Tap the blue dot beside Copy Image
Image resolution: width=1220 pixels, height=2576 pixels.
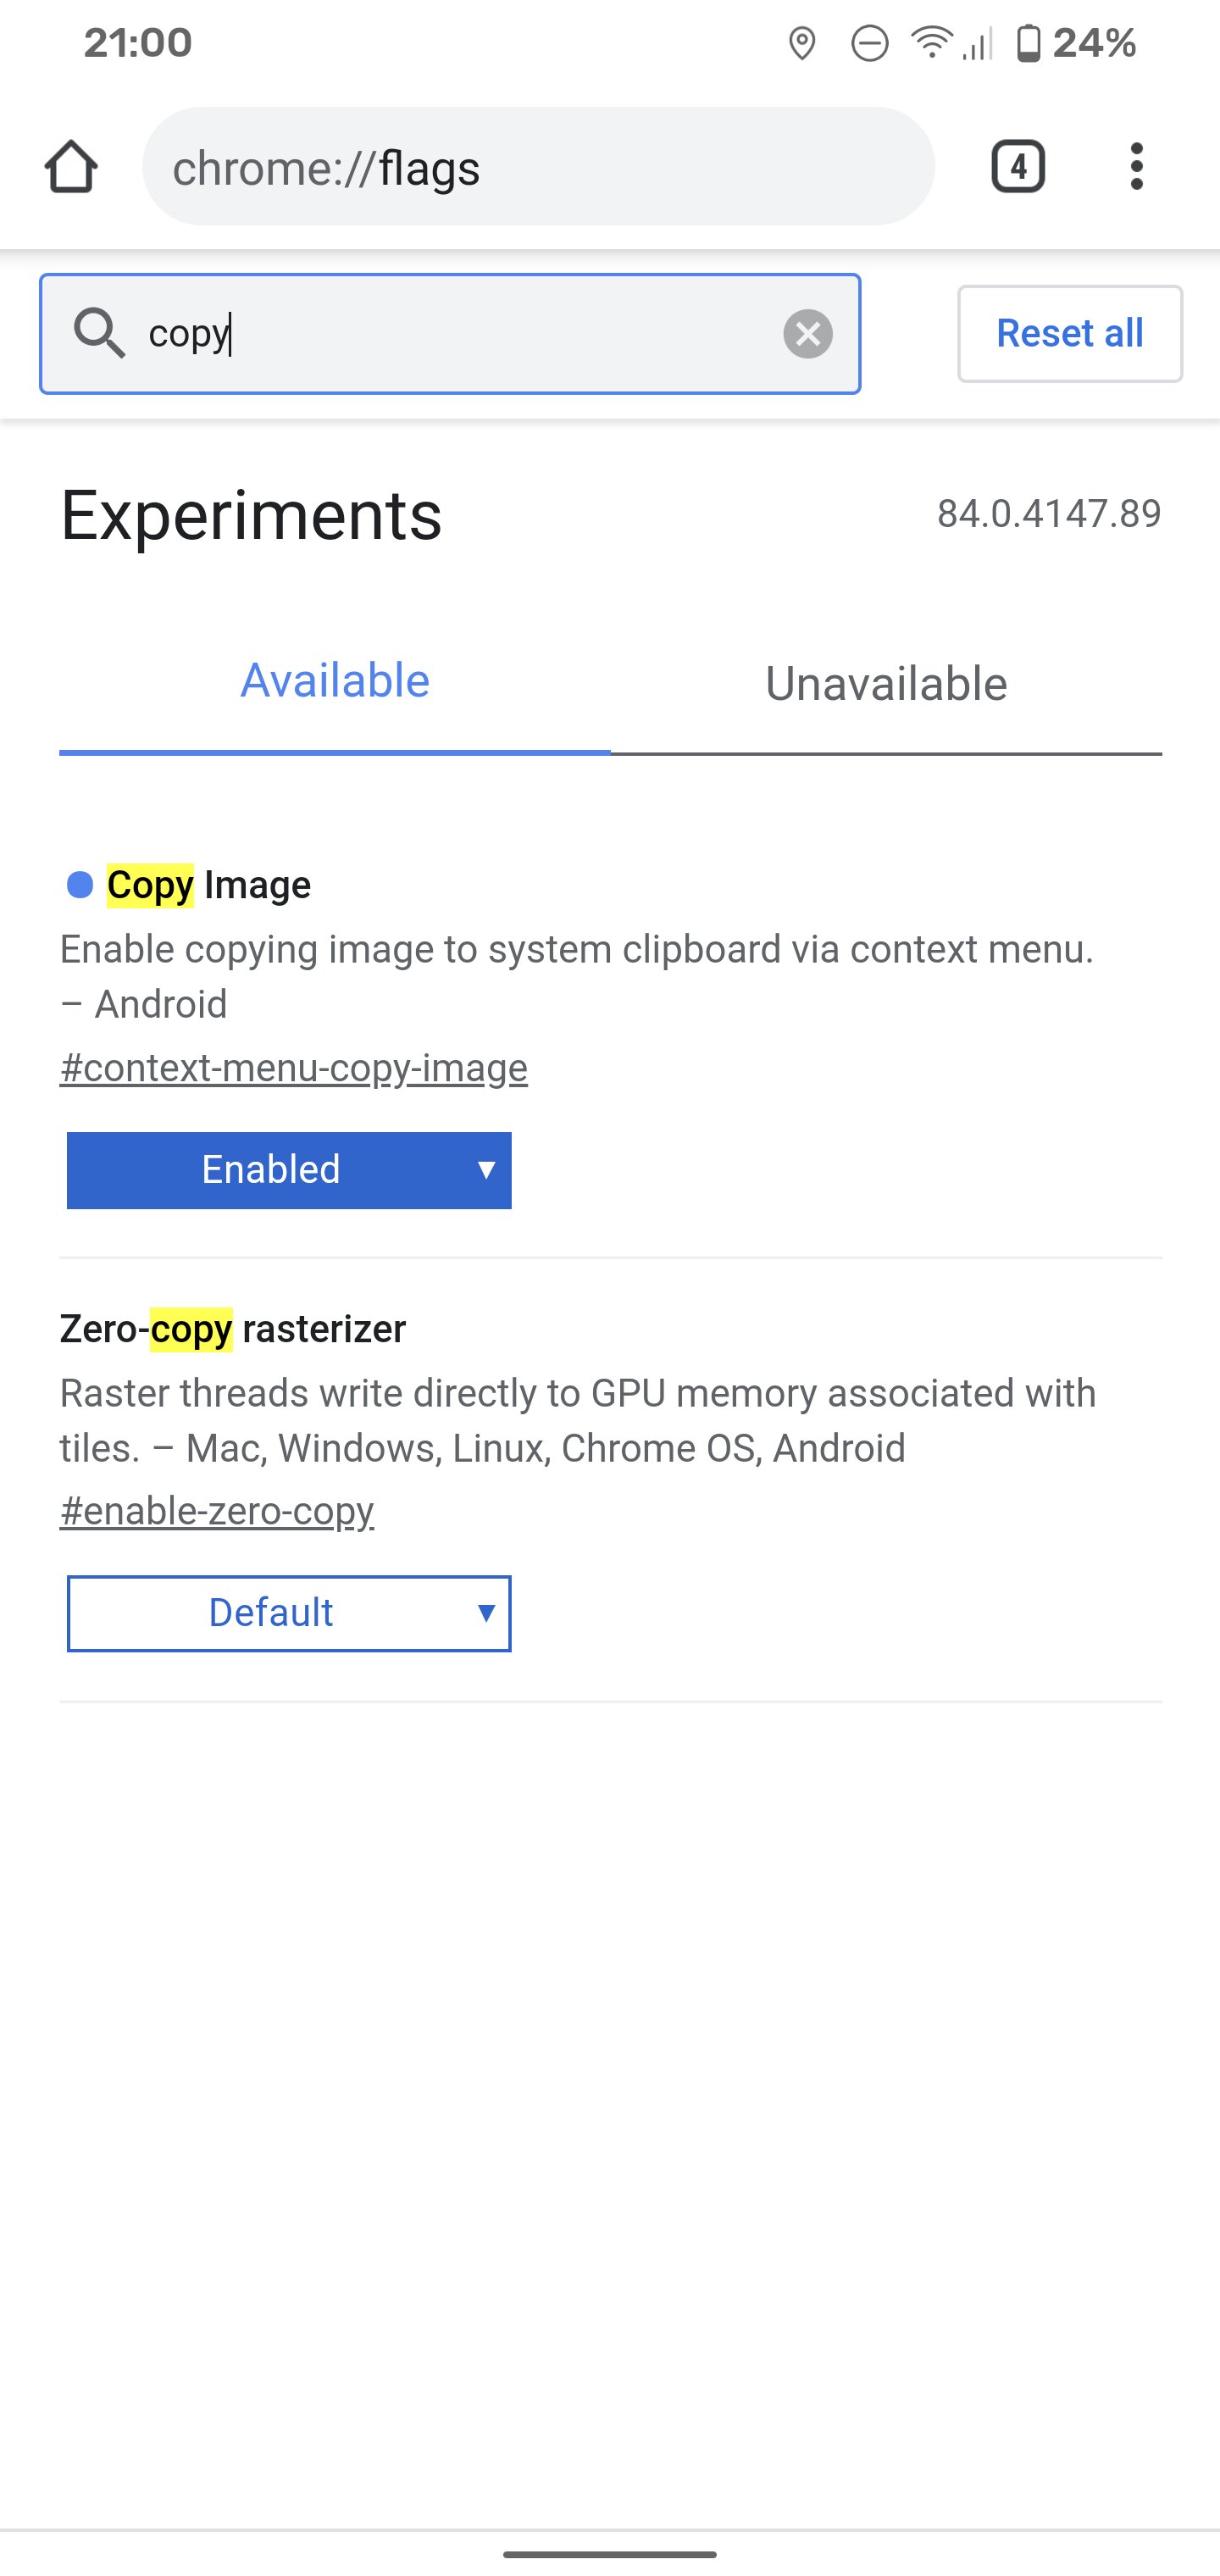coord(80,884)
